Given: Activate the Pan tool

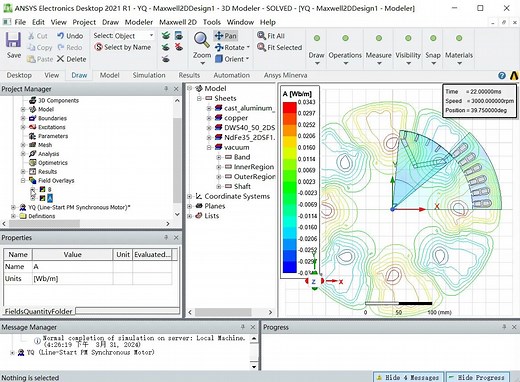Looking at the screenshot, I should coord(226,36).
